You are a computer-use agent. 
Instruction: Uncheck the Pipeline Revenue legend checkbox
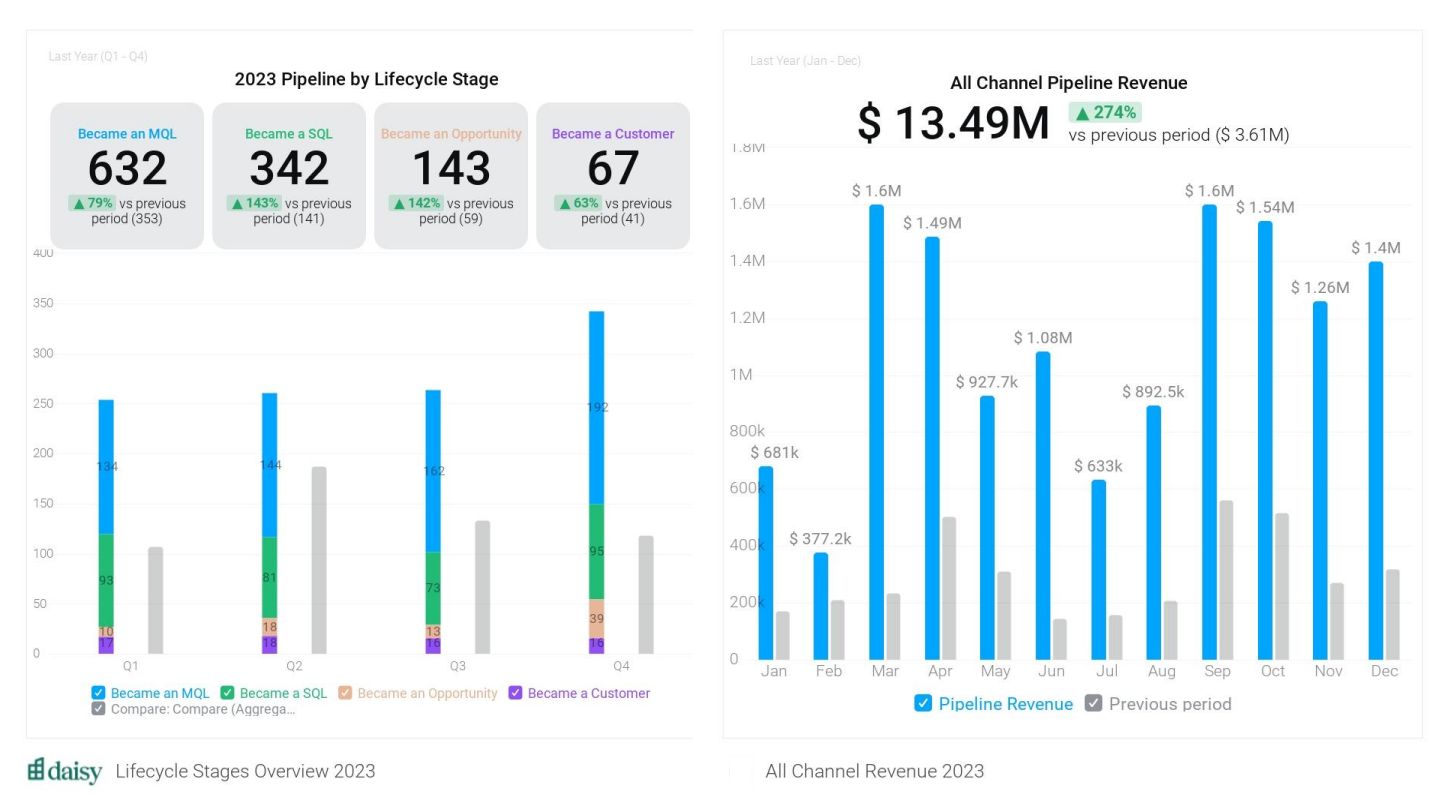(x=923, y=703)
